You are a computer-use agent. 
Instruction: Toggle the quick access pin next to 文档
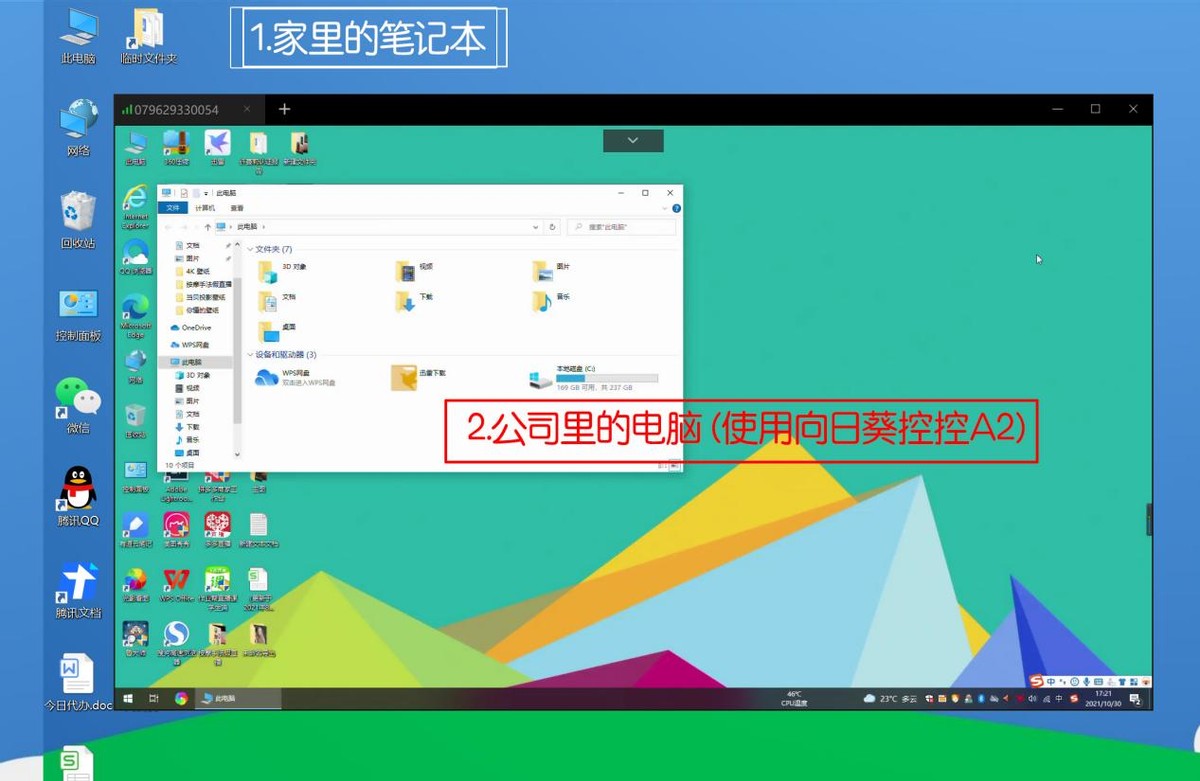tap(227, 246)
